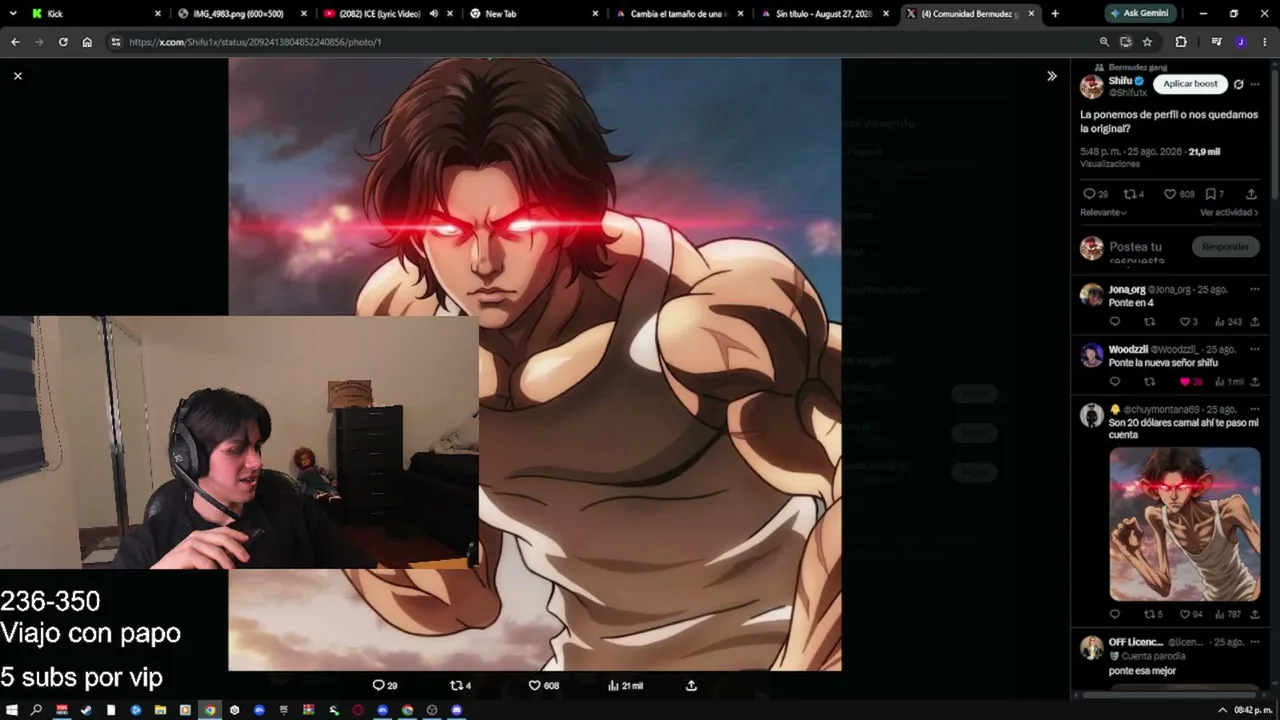Bookmark this page with the star icon
The height and width of the screenshot is (720, 1280).
pyautogui.click(x=1147, y=42)
